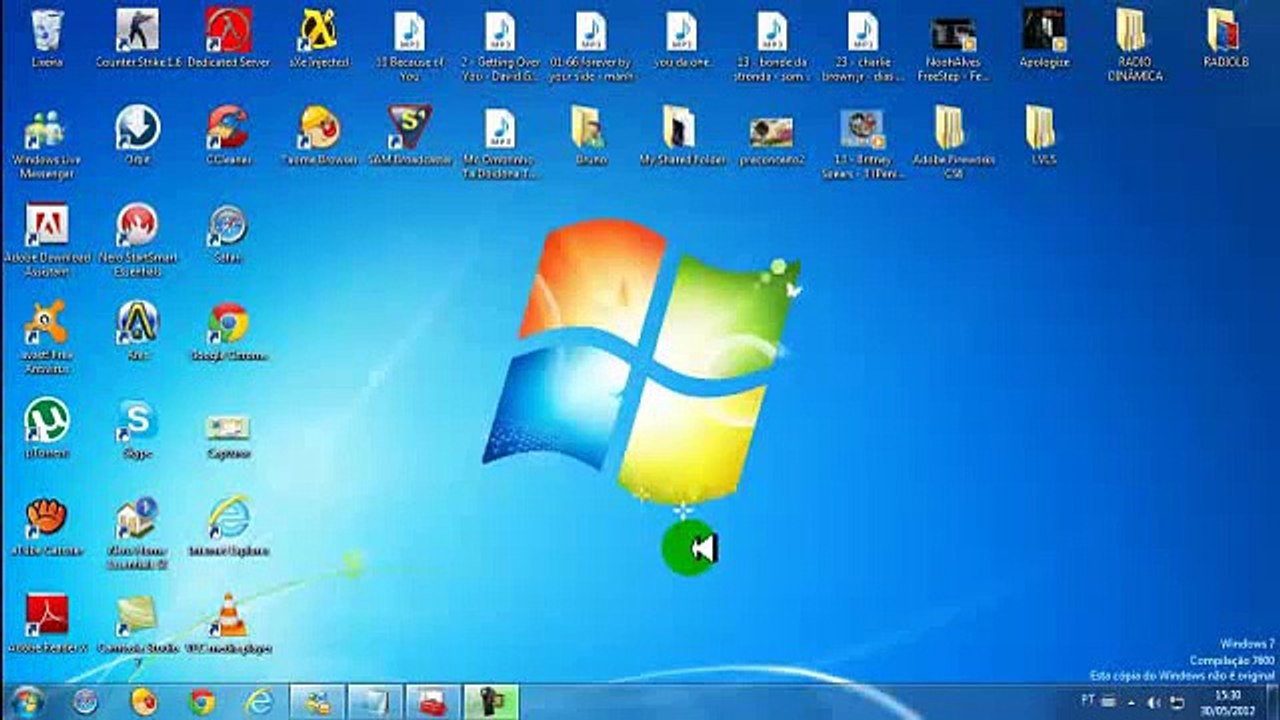Select the 'Mc Controno' MP3 file

(x=500, y=143)
